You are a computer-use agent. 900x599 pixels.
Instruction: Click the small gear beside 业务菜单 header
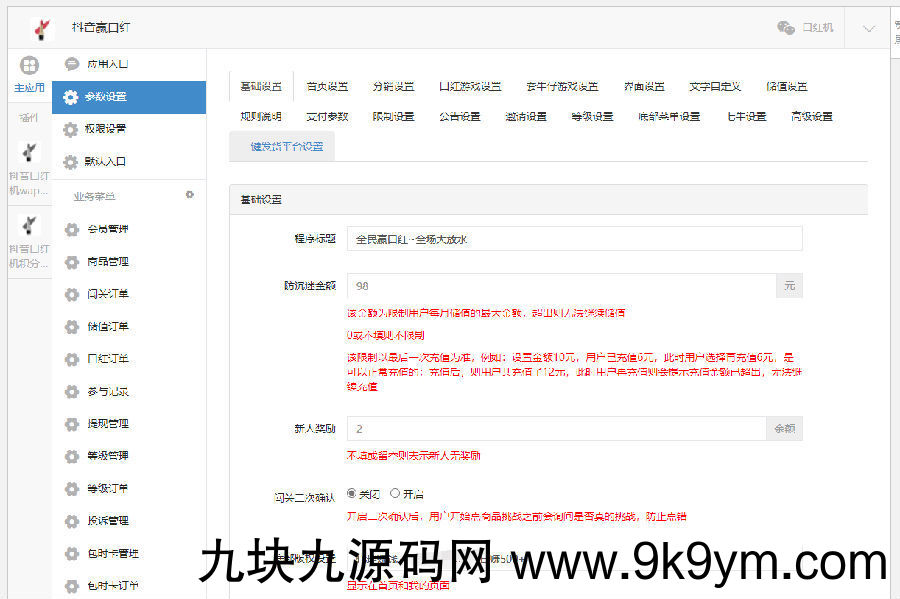190,195
